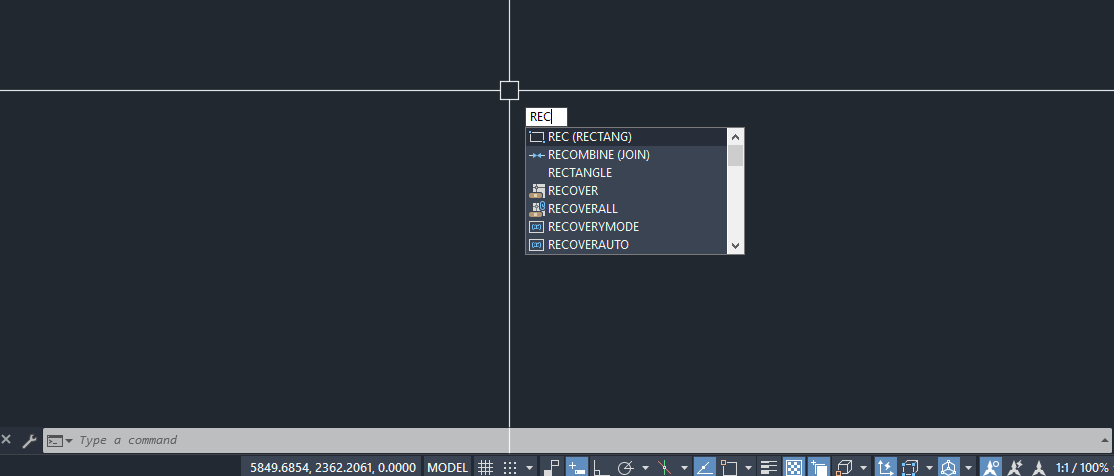Open object snap settings dropdown

coord(749,468)
